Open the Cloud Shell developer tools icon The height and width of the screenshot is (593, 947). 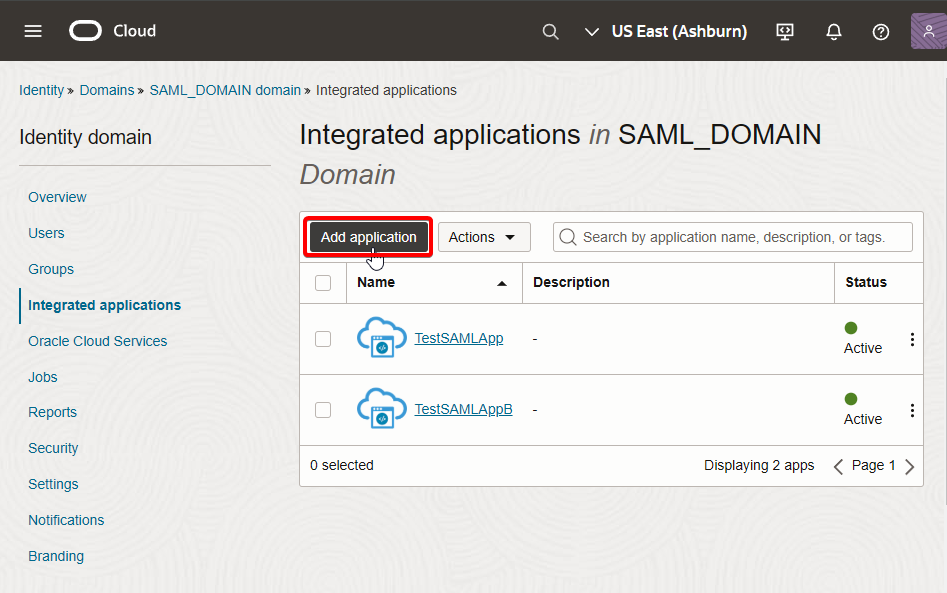click(785, 31)
